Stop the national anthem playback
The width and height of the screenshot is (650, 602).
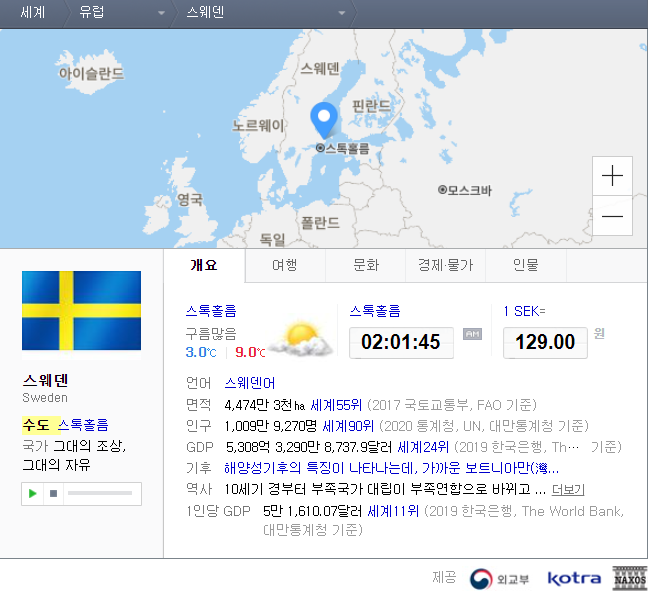pos(53,493)
